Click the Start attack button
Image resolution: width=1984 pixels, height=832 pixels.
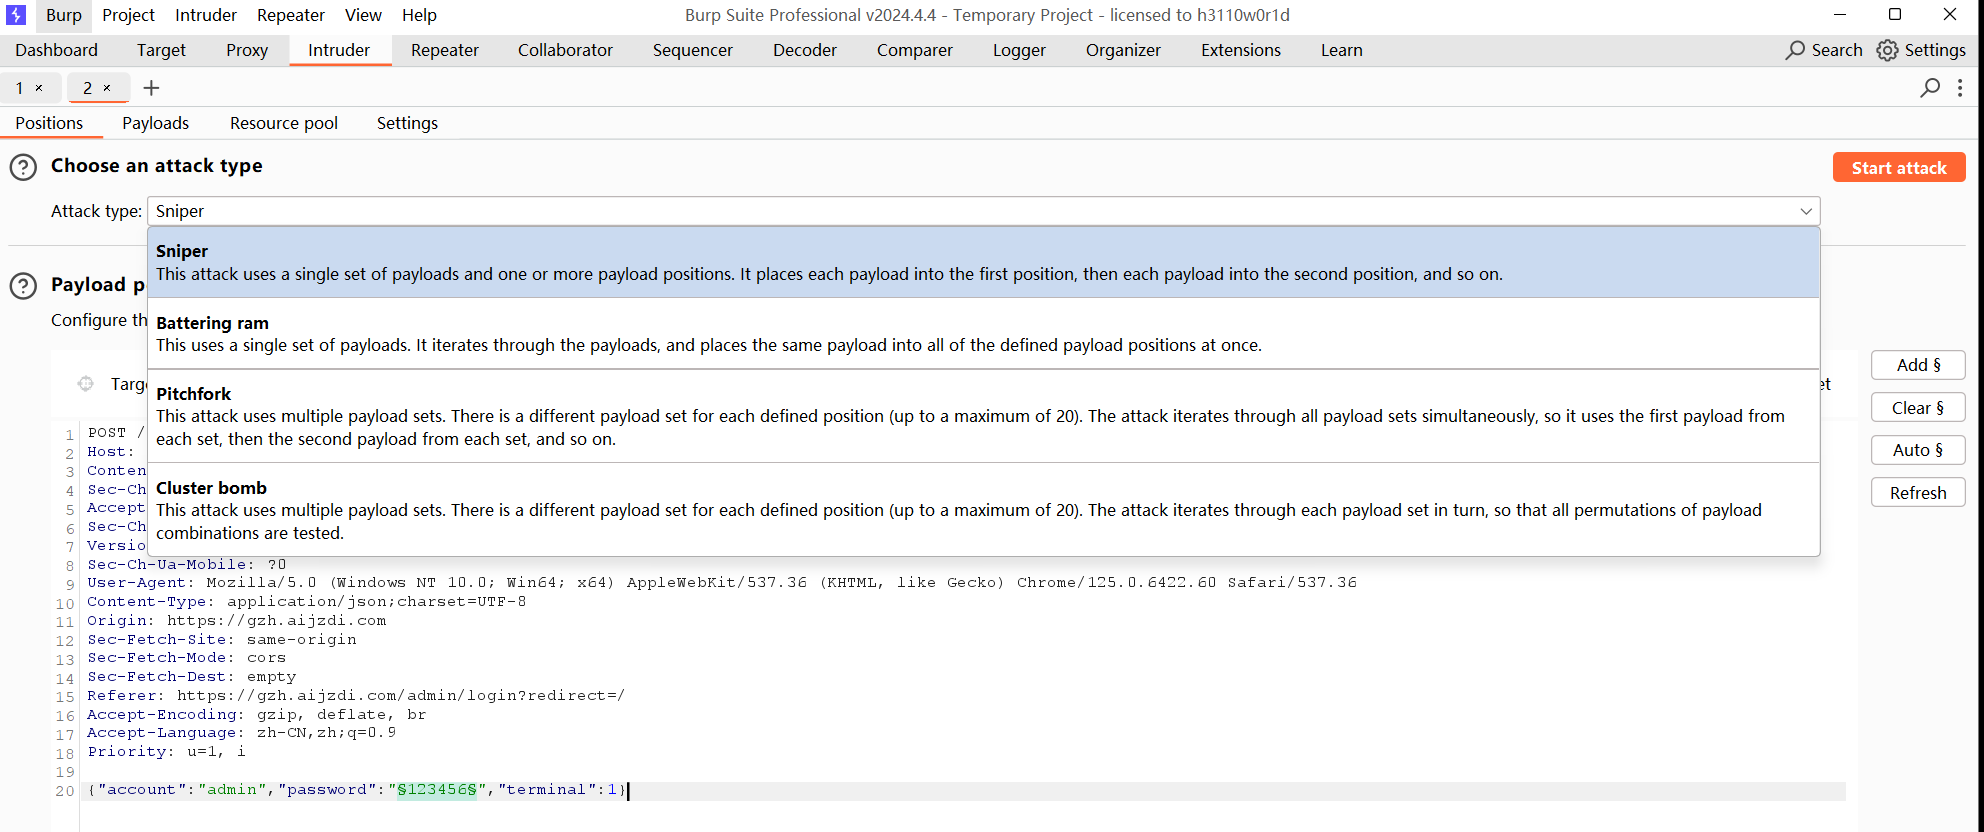[x=1899, y=168]
